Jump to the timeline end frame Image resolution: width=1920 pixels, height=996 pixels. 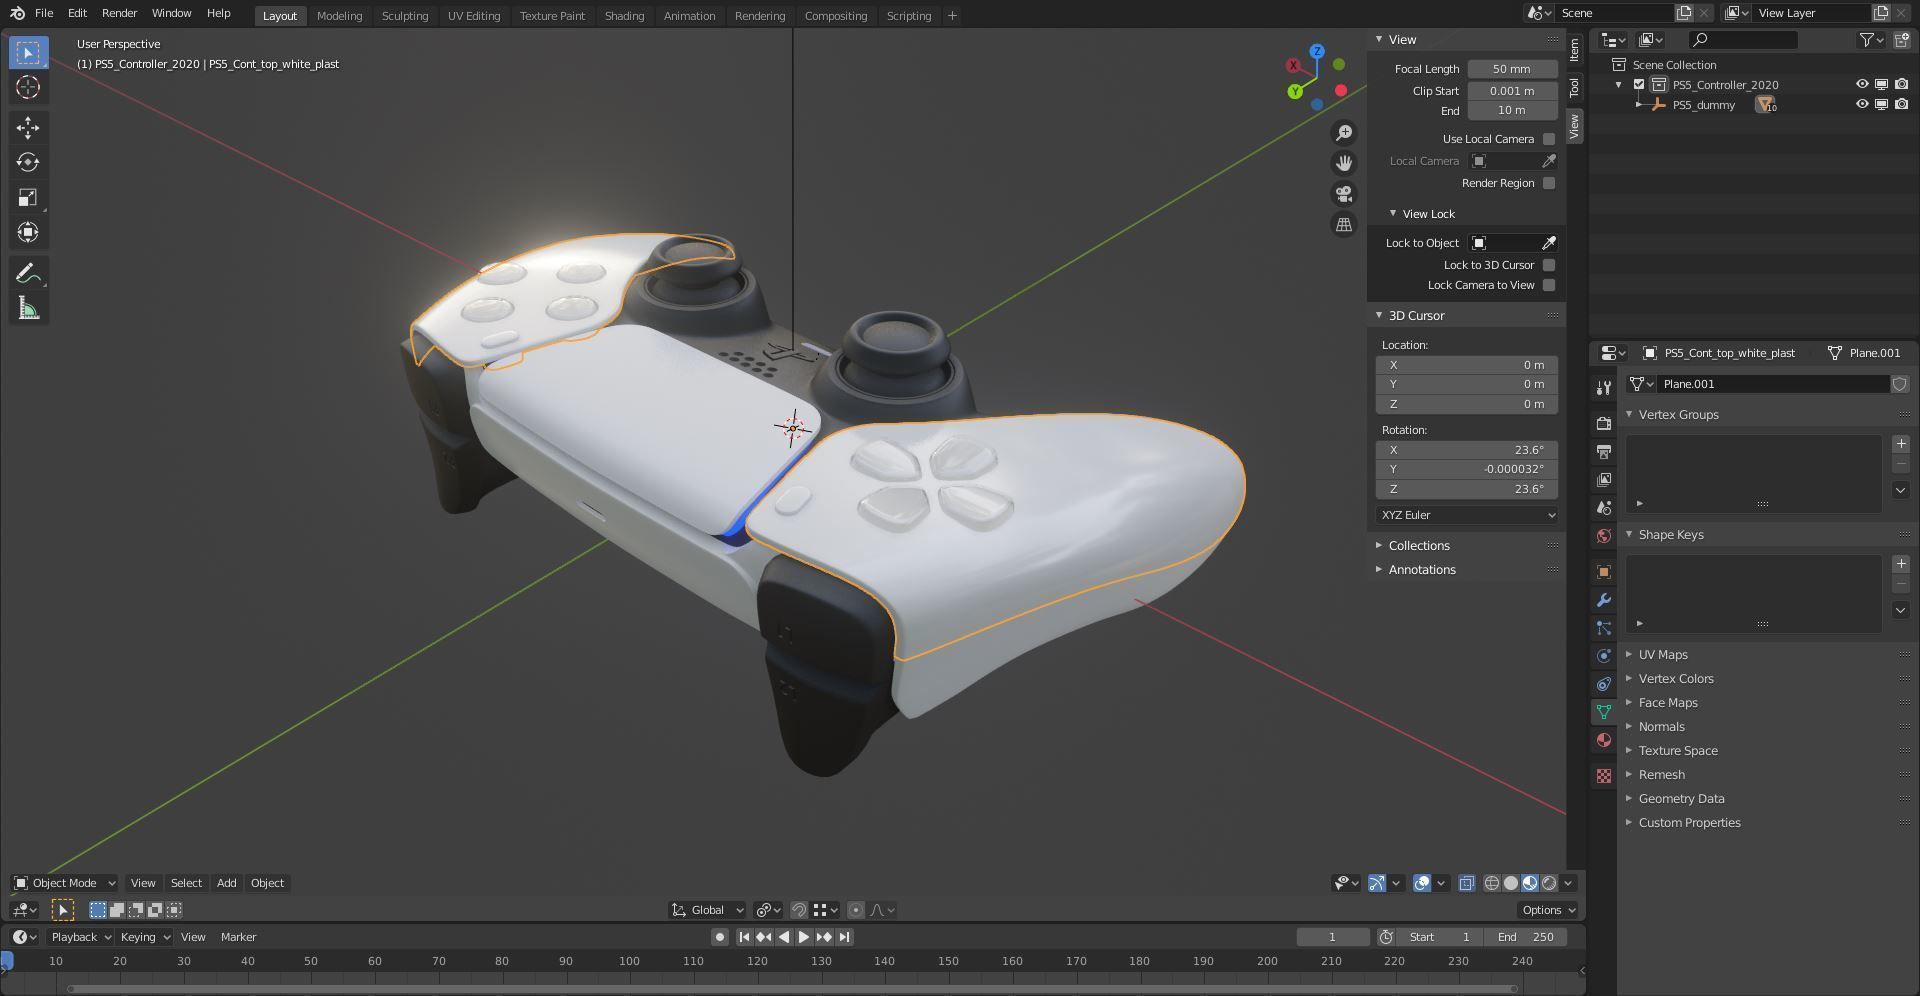845,937
